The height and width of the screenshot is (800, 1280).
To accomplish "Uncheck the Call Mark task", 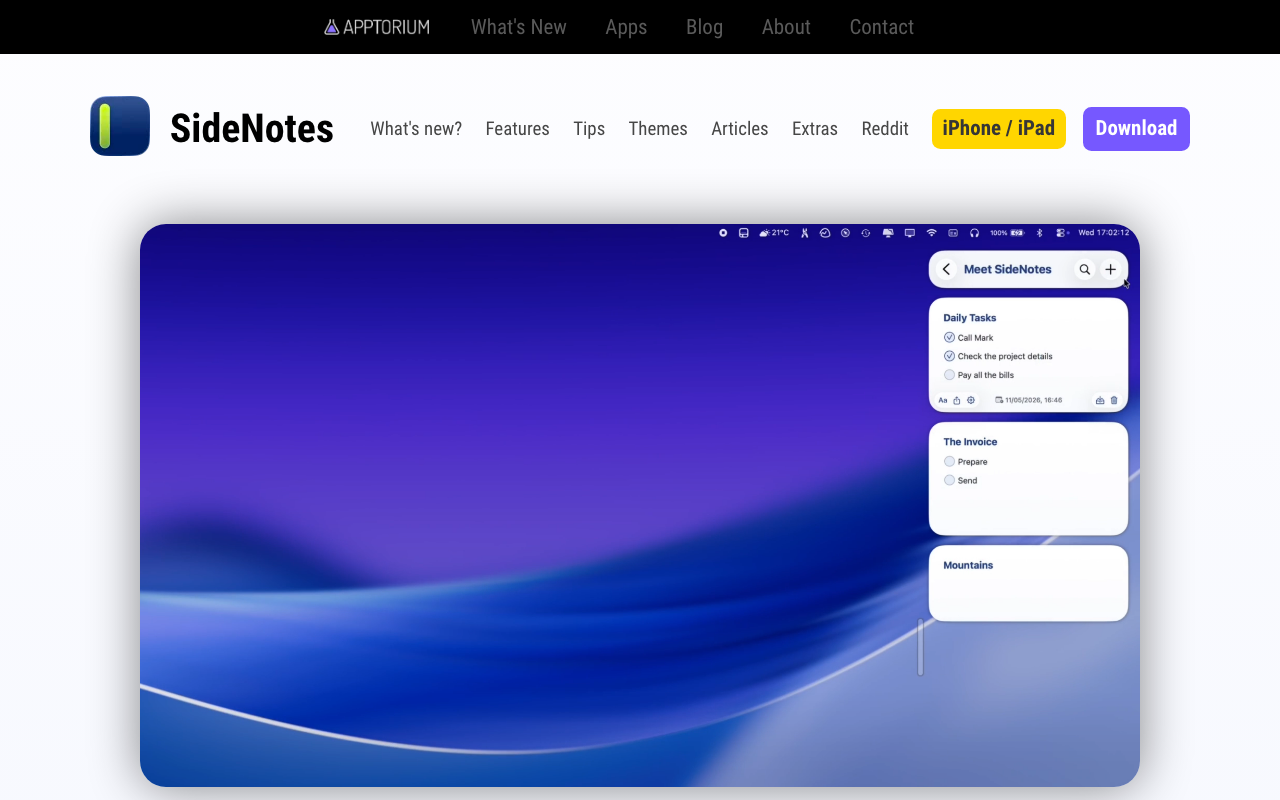I will (949, 338).
